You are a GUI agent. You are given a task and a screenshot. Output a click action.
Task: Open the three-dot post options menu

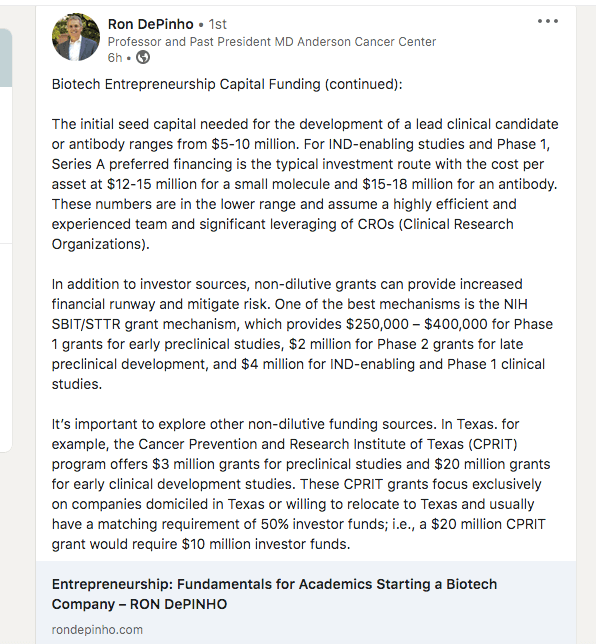pyautogui.click(x=548, y=21)
